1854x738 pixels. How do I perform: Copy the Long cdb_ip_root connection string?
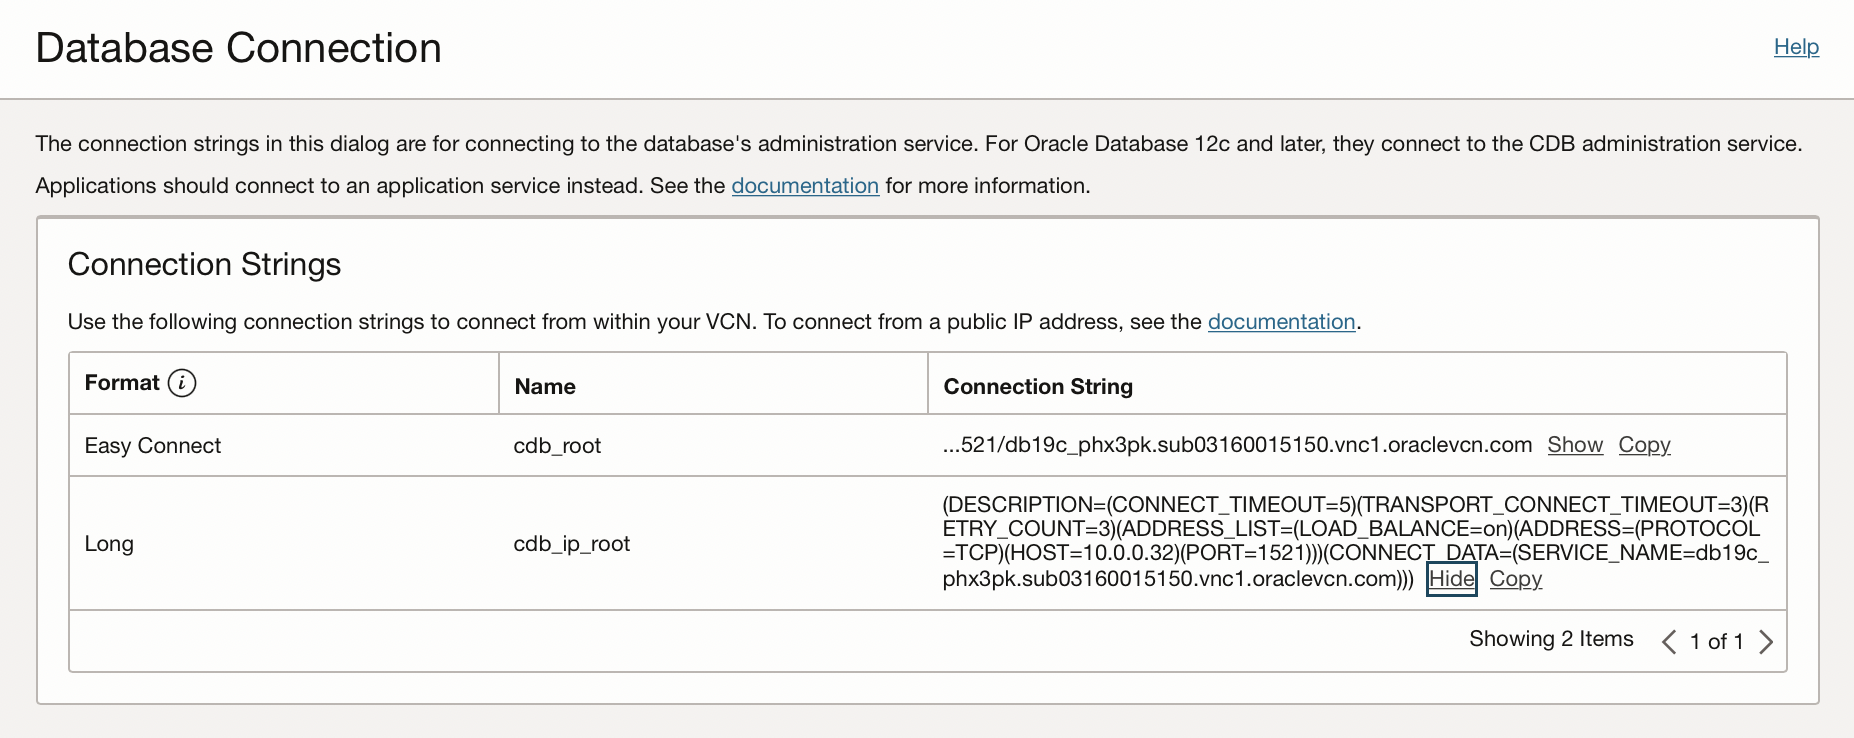coord(1515,579)
